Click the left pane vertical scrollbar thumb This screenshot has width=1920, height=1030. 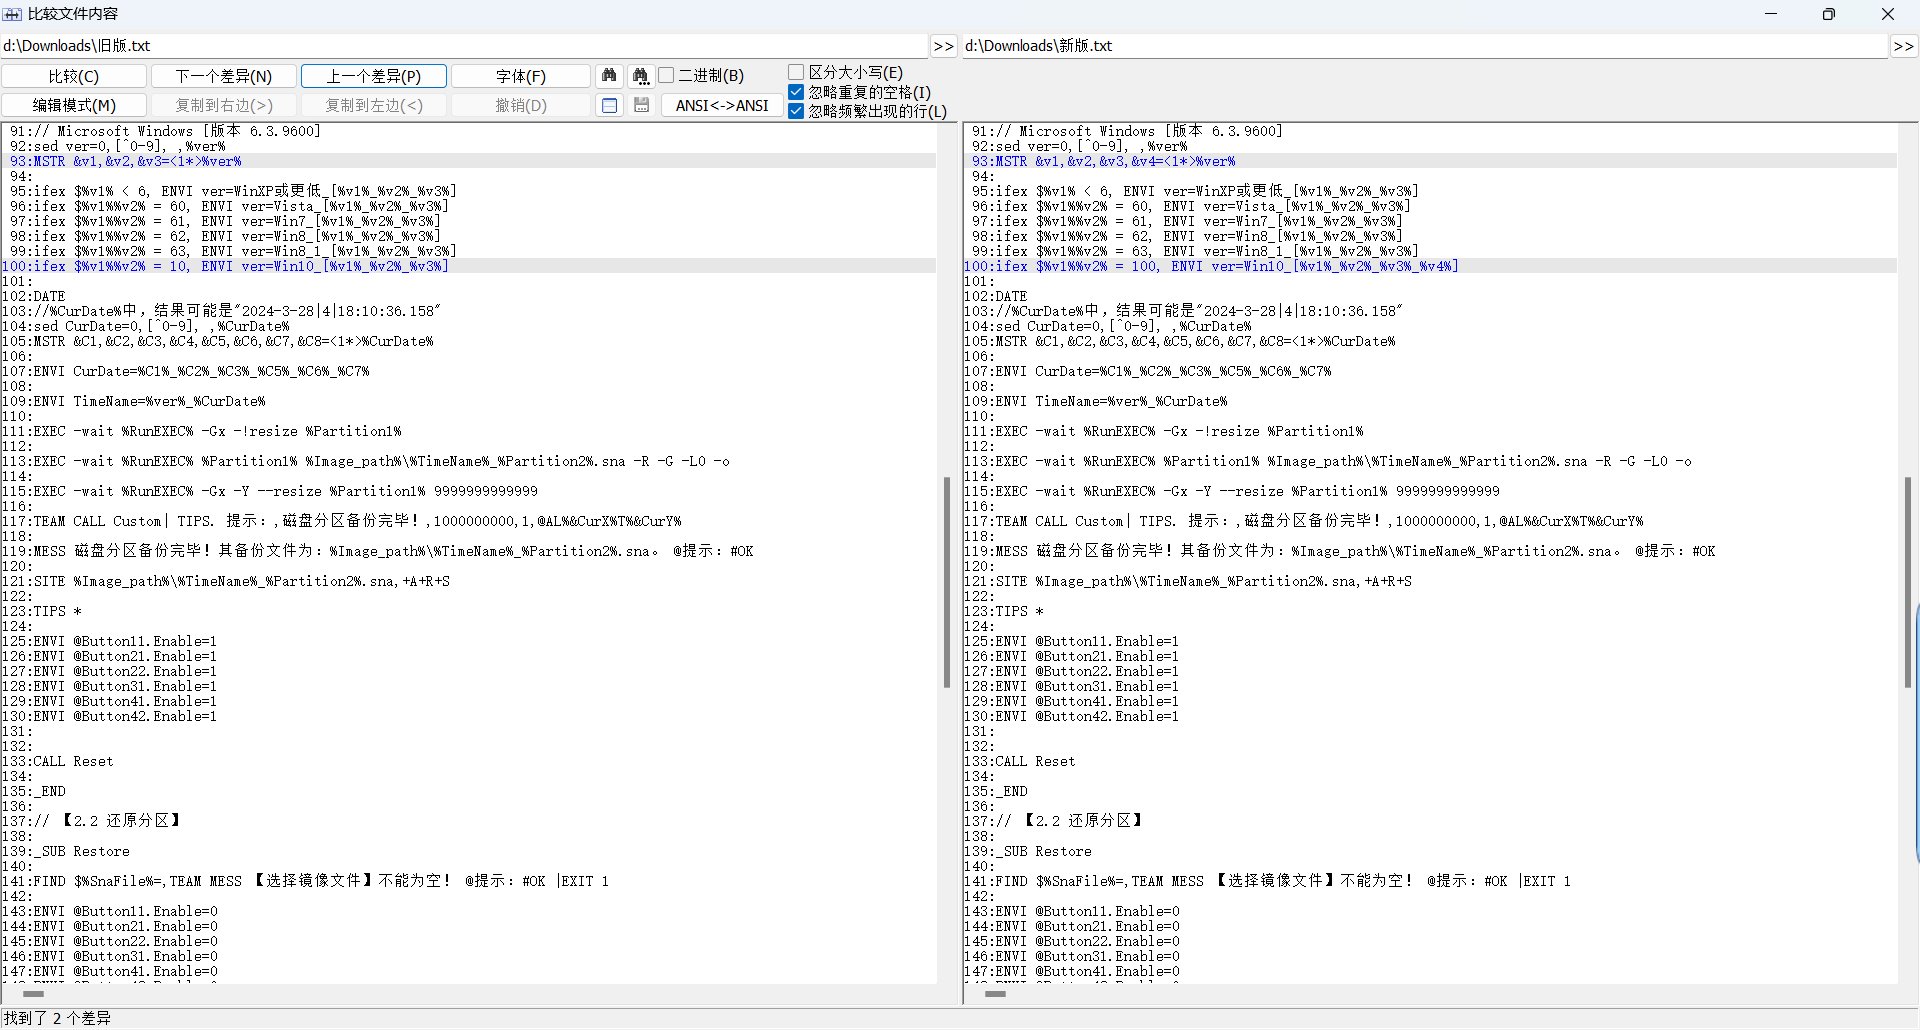pyautogui.click(x=946, y=582)
